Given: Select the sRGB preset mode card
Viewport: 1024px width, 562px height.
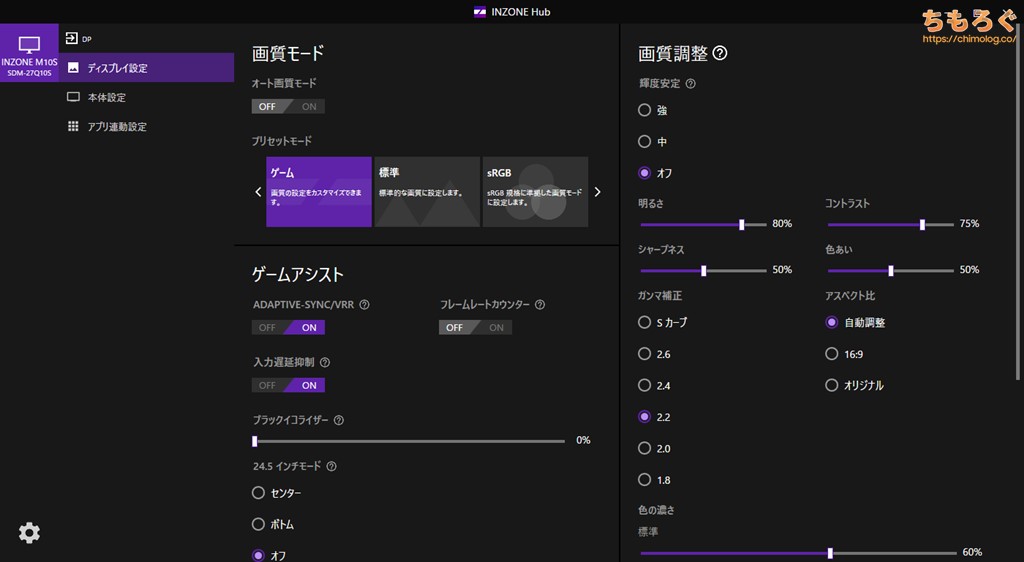Looking at the screenshot, I should point(536,192).
